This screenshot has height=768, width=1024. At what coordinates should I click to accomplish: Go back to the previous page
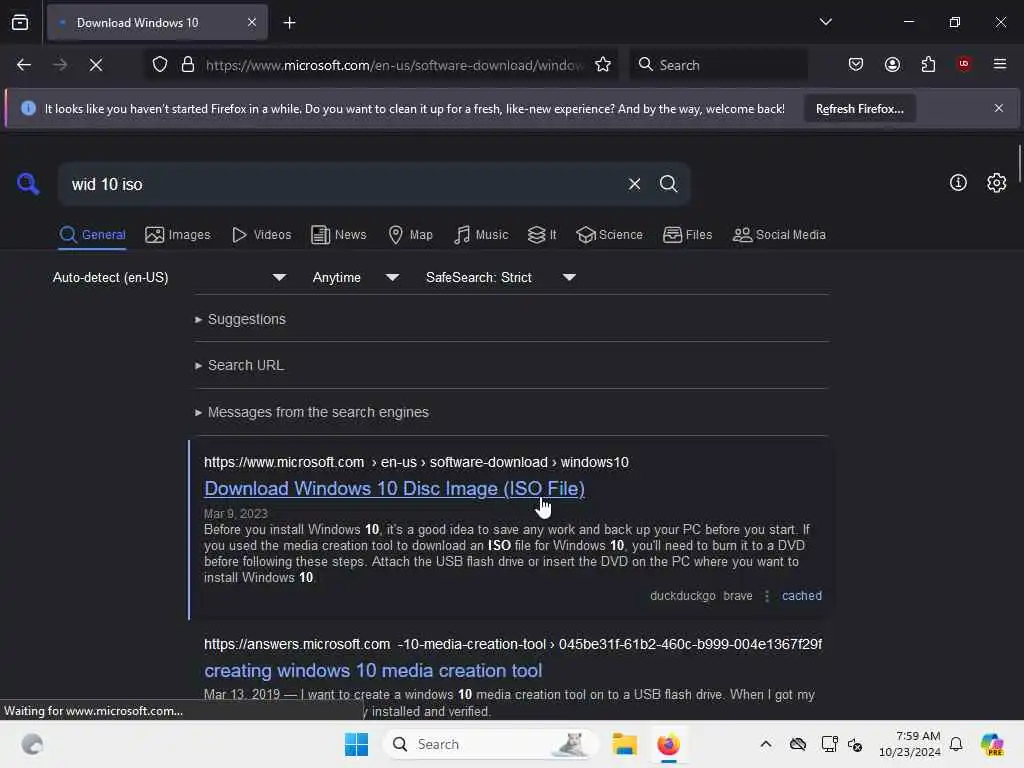click(24, 65)
